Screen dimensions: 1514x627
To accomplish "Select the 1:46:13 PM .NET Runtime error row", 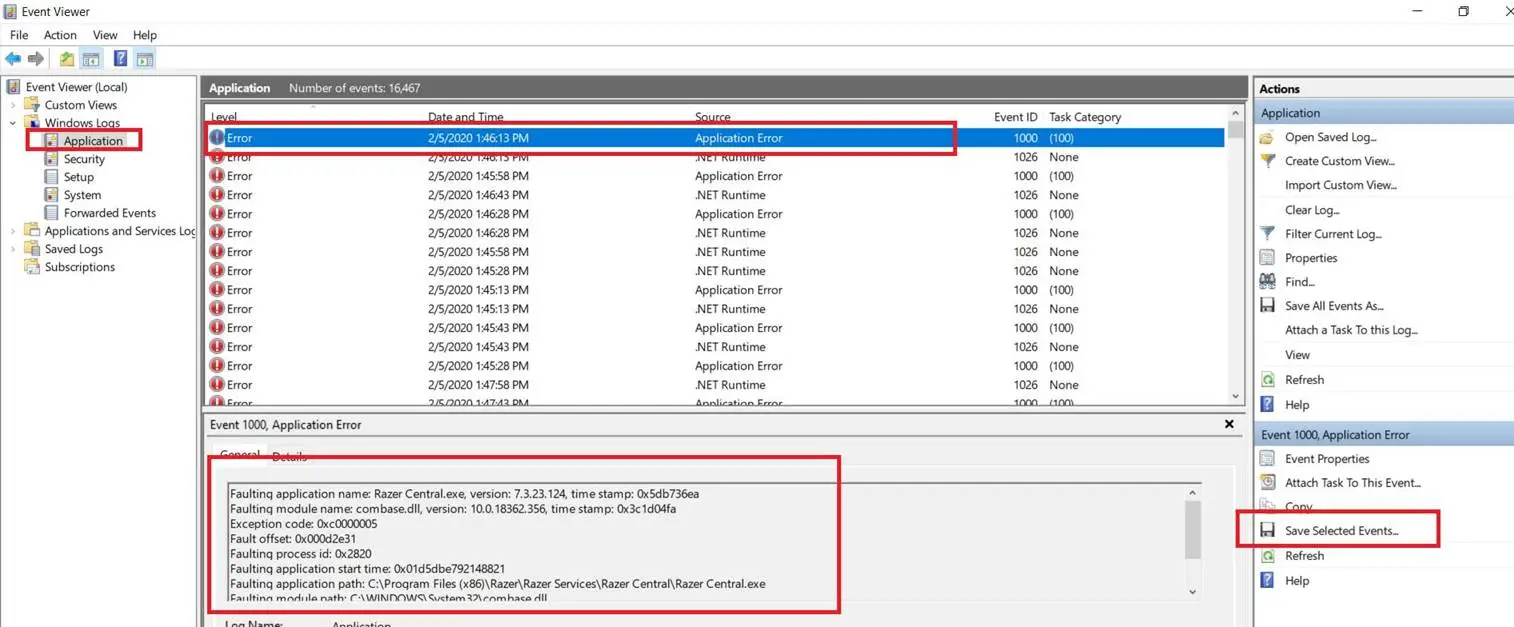I will click(x=715, y=157).
